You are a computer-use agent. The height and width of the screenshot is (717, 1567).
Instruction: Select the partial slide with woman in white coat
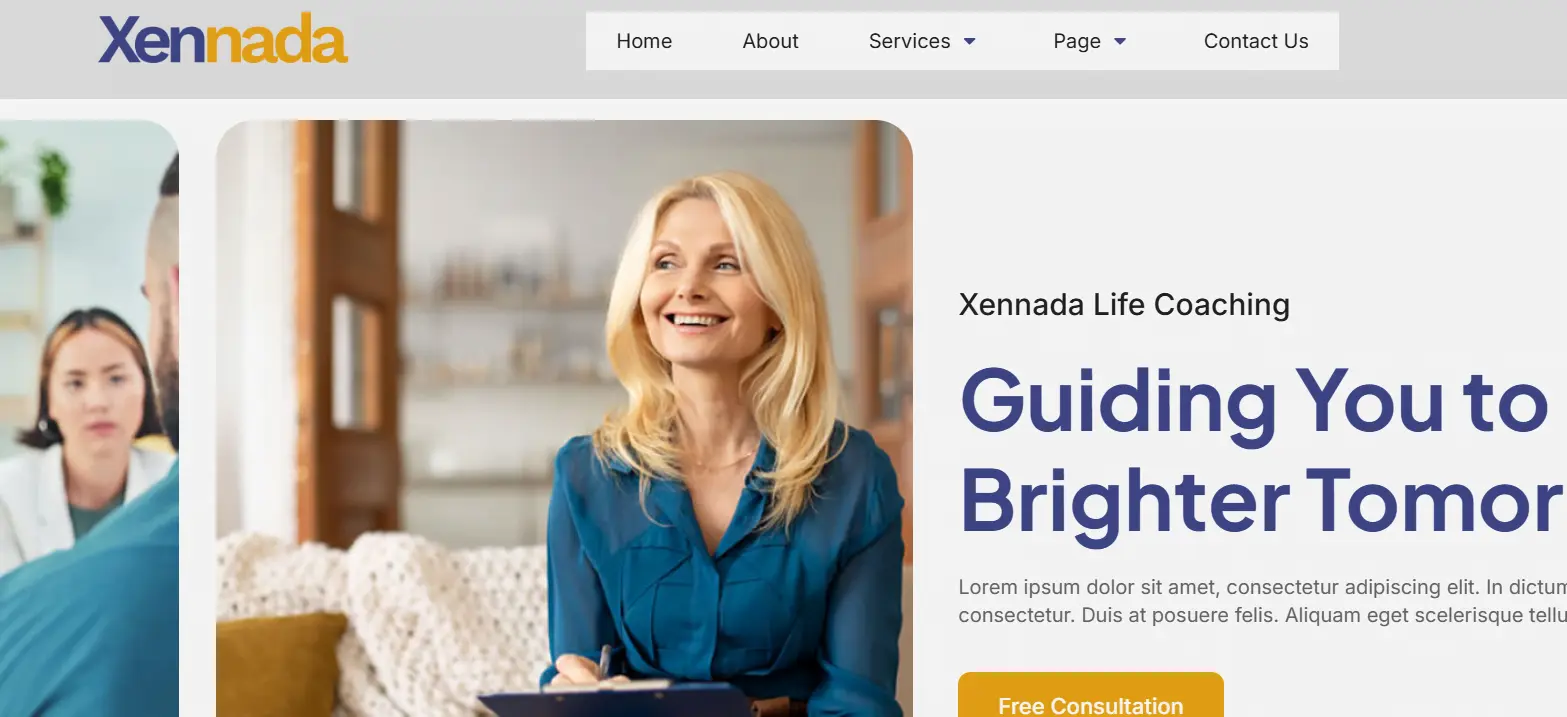pyautogui.click(x=89, y=418)
